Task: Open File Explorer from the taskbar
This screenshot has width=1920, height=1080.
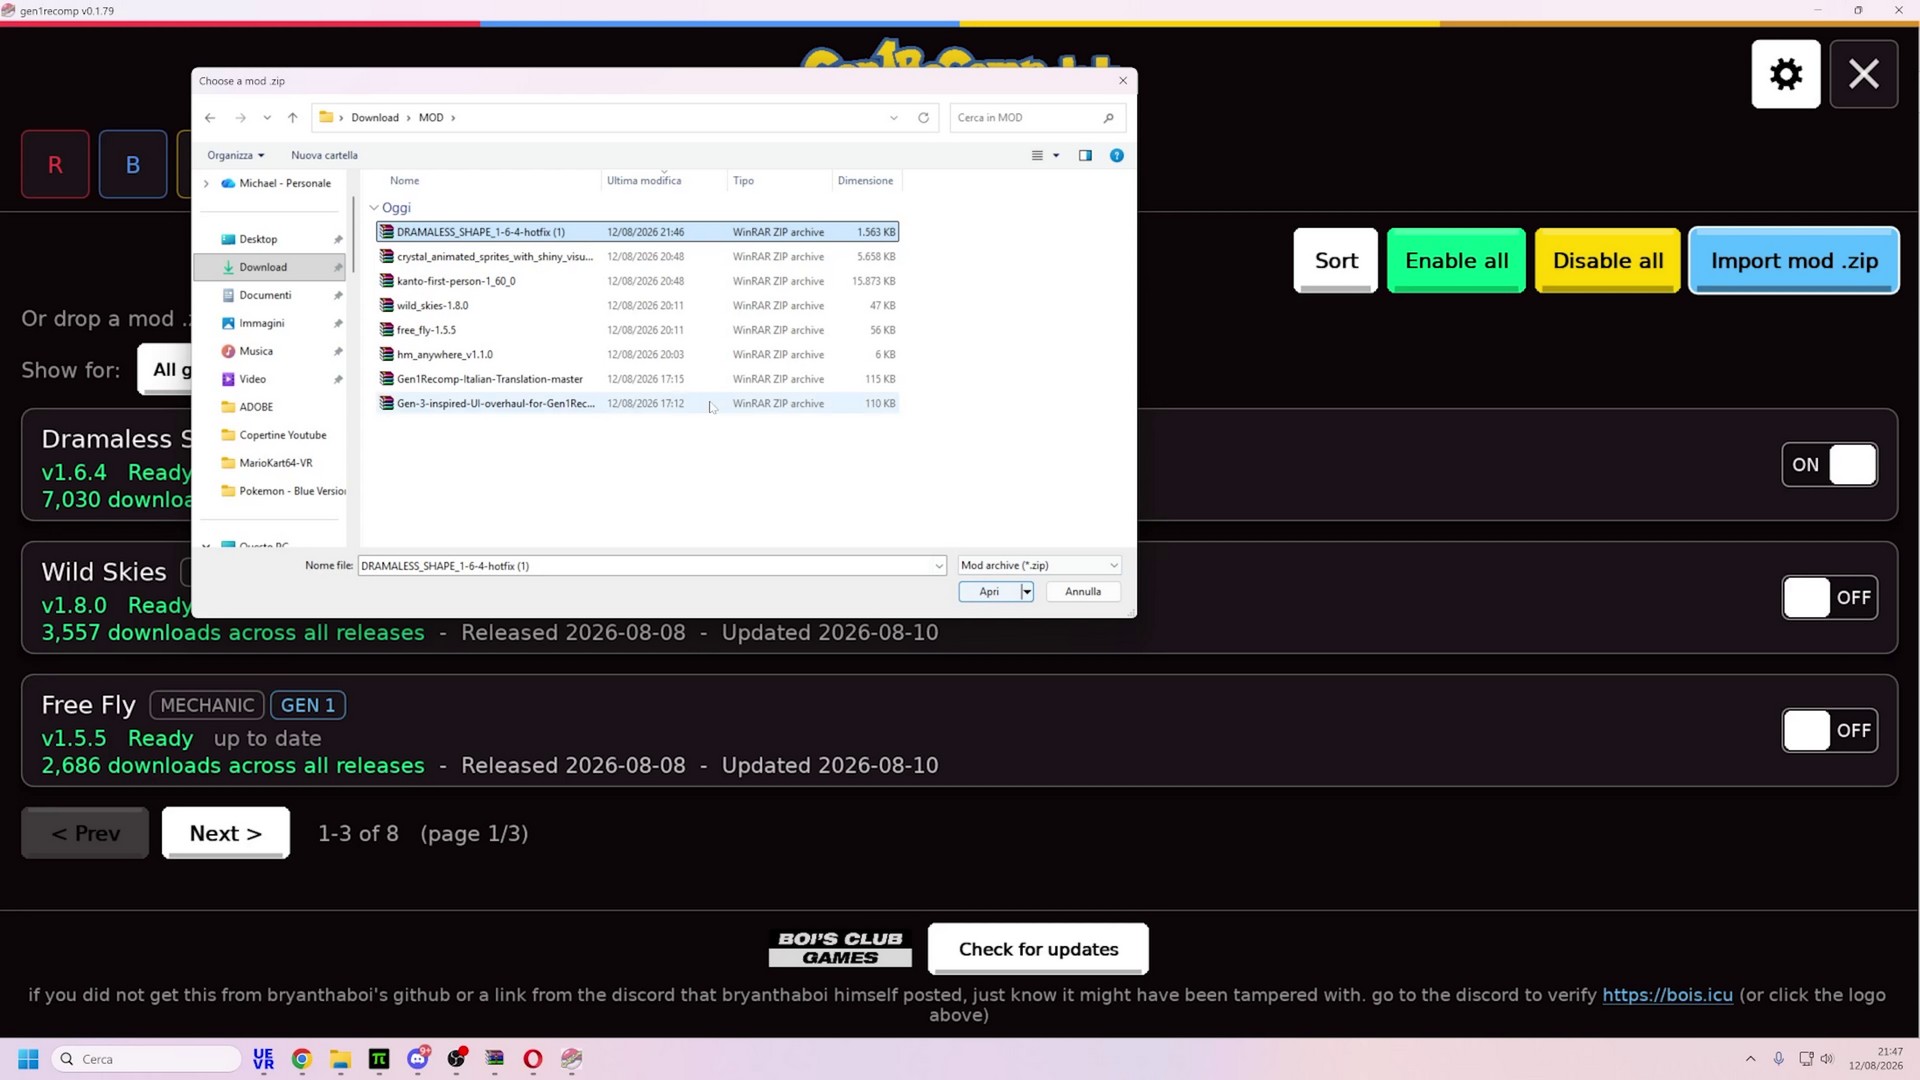Action: pos(341,1059)
